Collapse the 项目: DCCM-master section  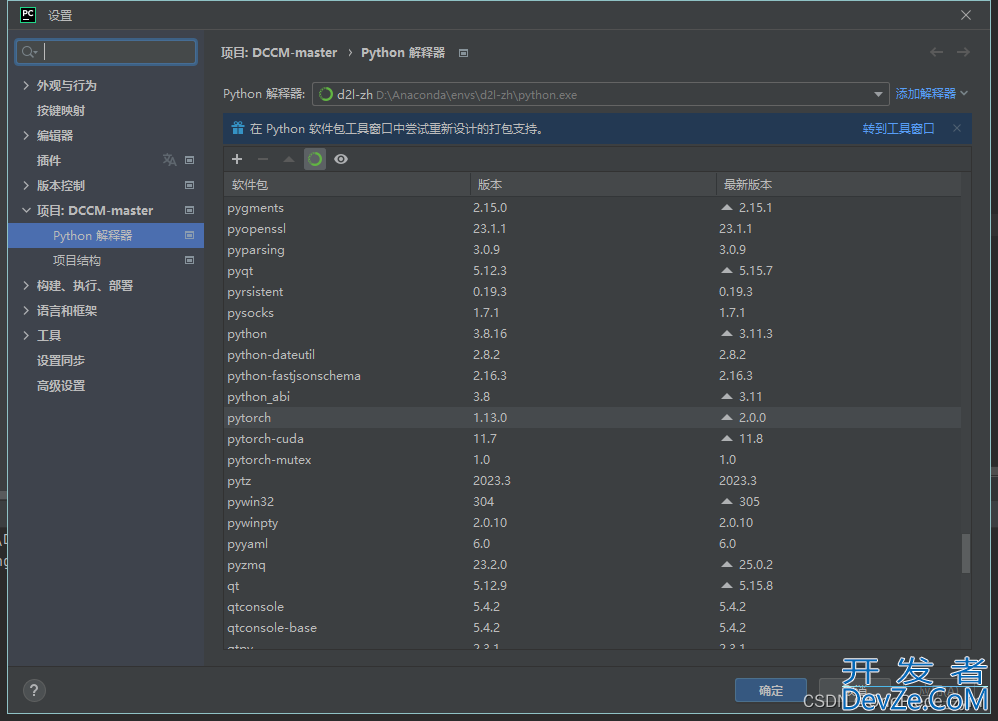[x=25, y=210]
